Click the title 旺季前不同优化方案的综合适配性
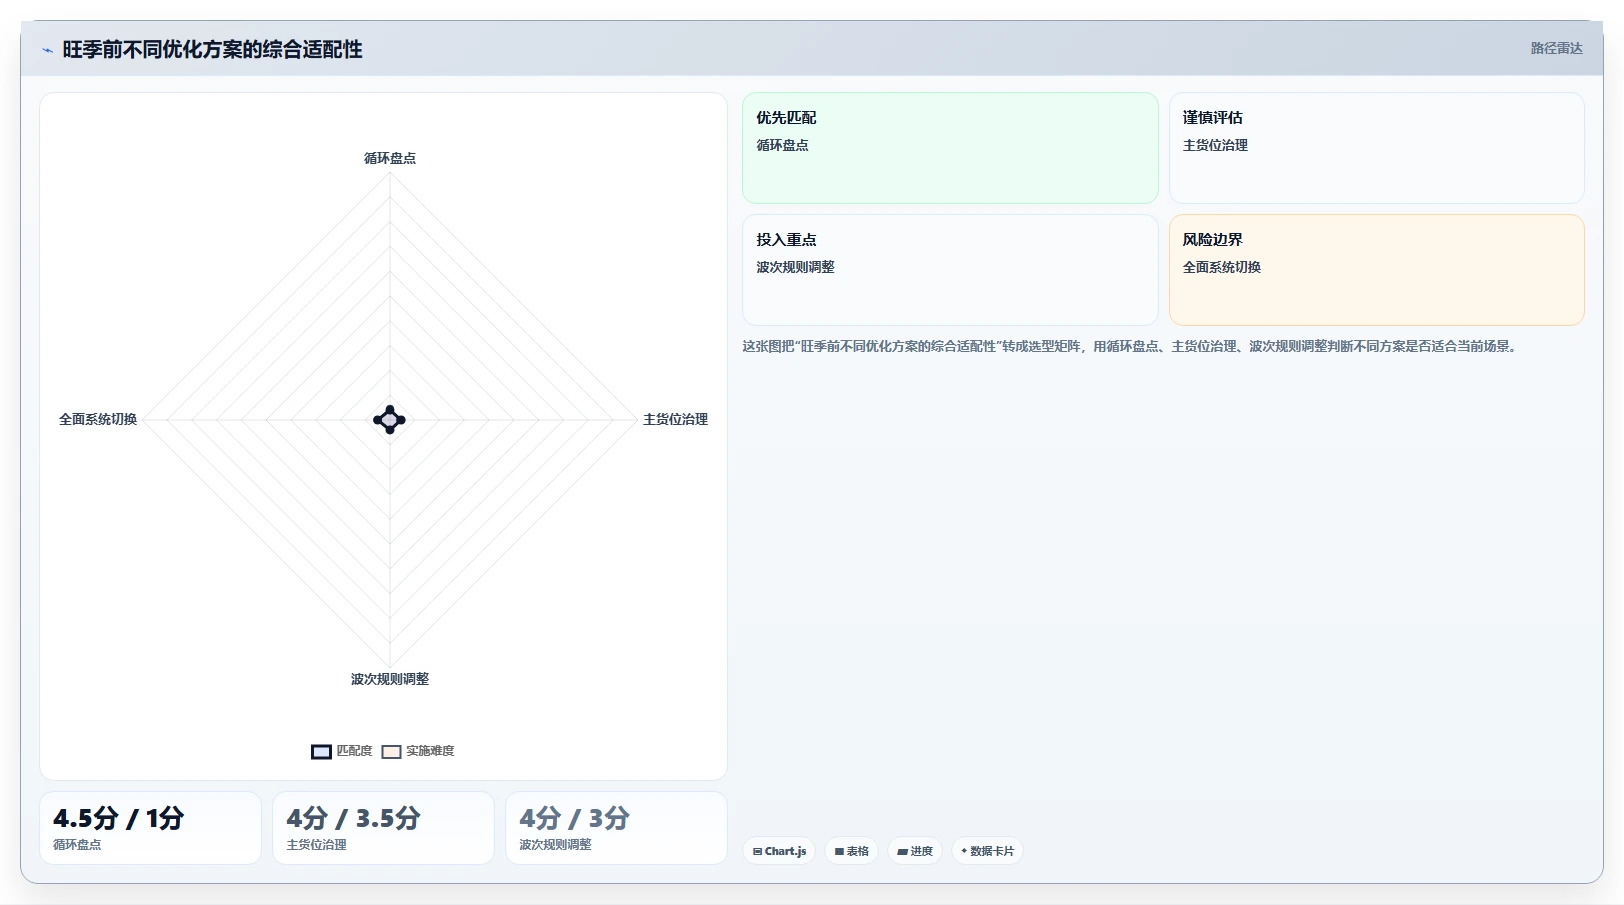This screenshot has width=1624, height=905. (212, 49)
